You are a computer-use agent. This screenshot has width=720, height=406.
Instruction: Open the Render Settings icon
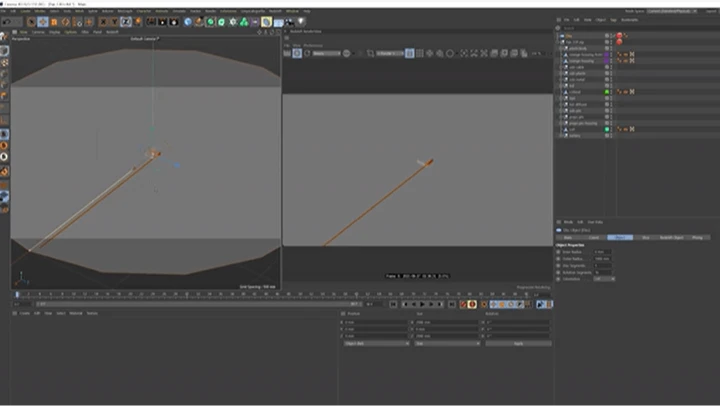click(x=174, y=22)
